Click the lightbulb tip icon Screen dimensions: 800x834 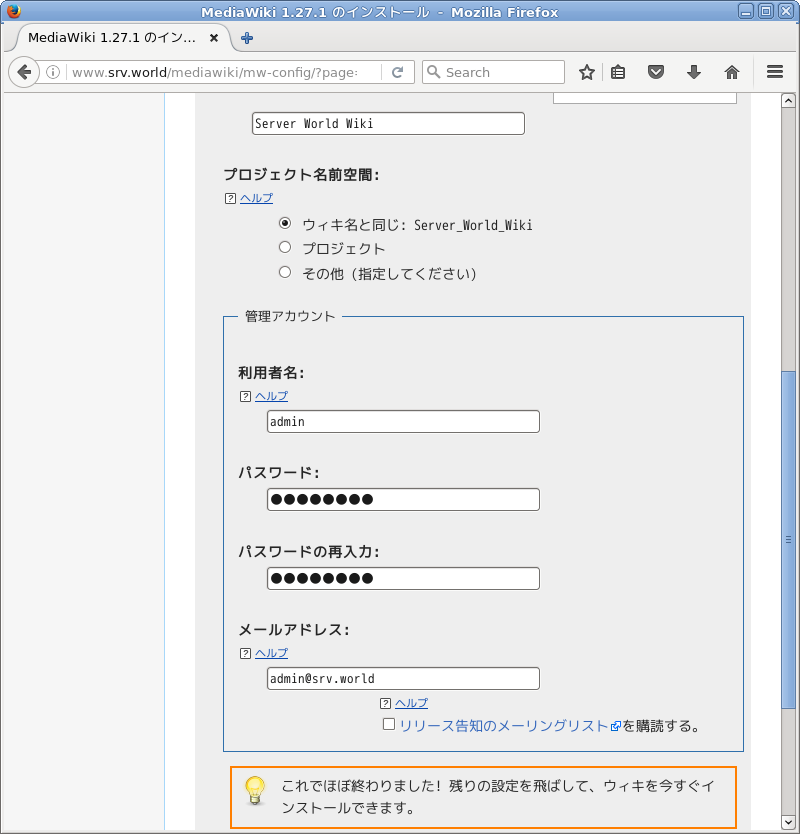(x=255, y=790)
